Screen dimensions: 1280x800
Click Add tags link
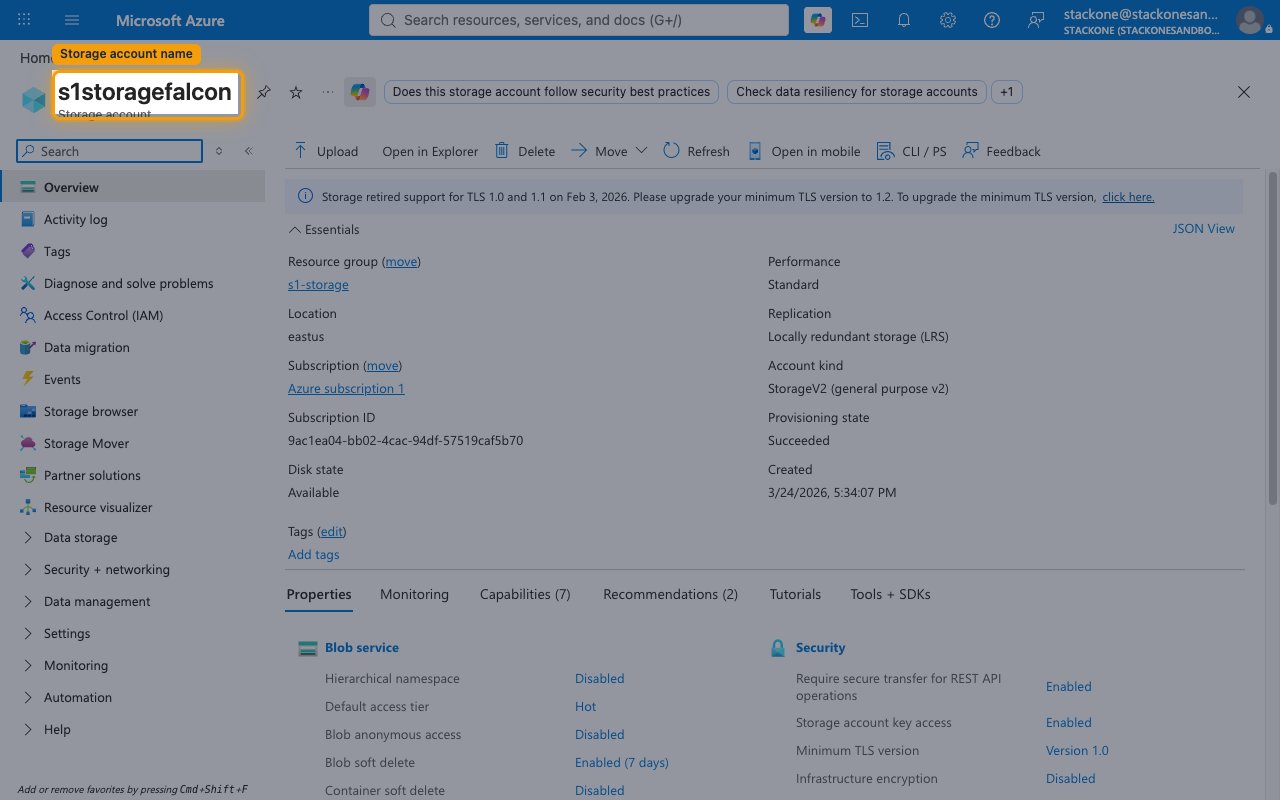pos(314,554)
